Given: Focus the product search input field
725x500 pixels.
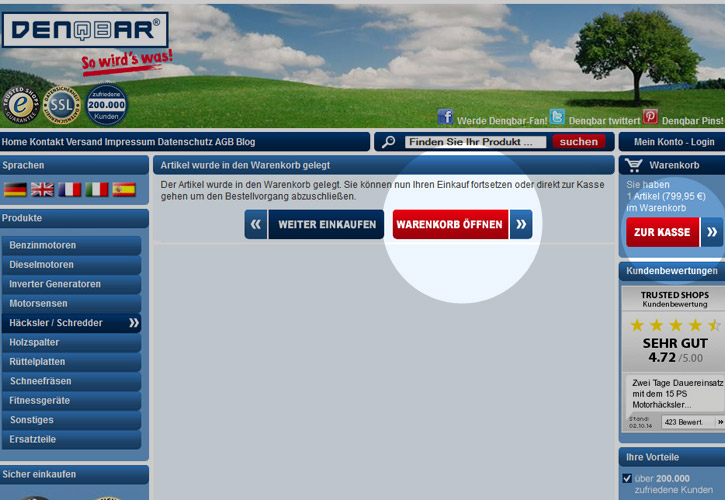Looking at the screenshot, I should point(476,142).
